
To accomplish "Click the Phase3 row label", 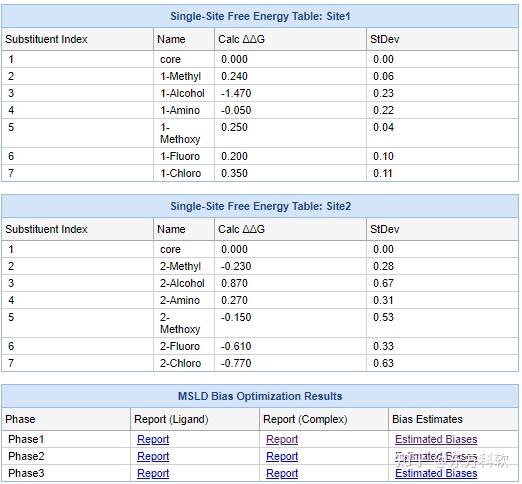I will pyautogui.click(x=26, y=473).
